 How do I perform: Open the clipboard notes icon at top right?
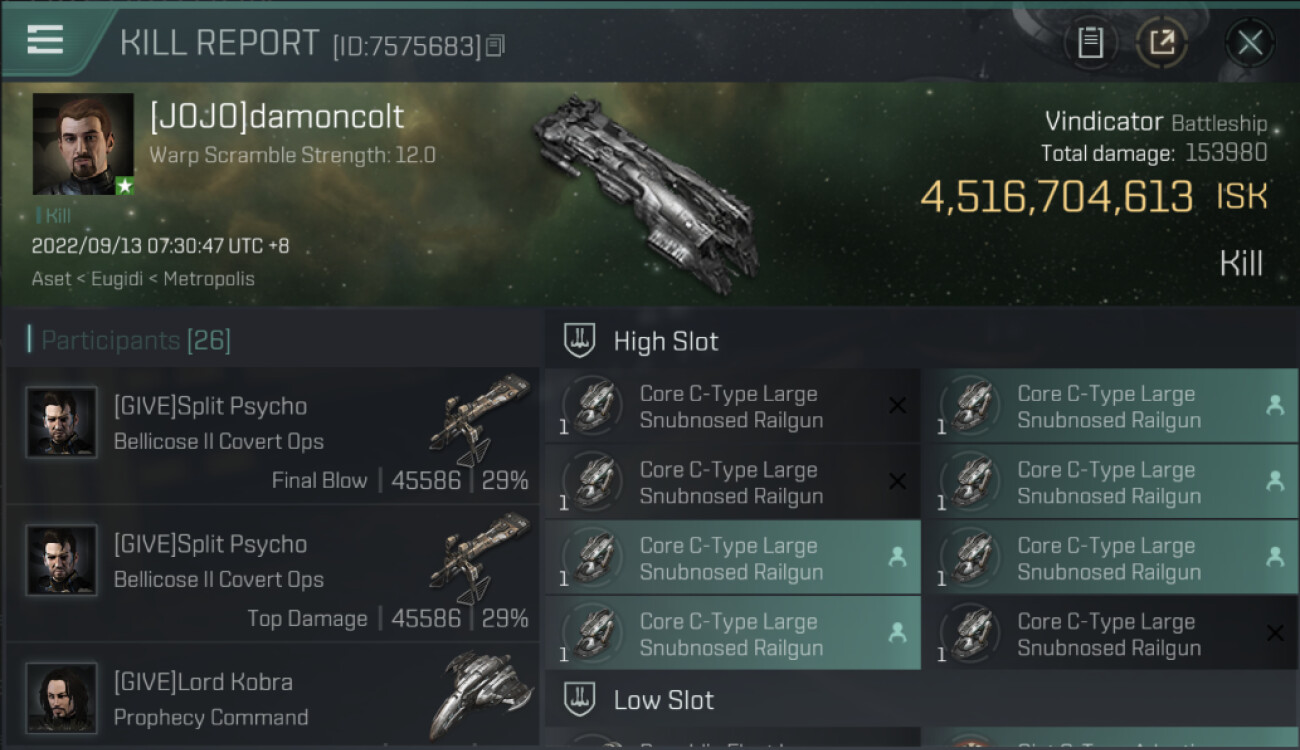click(1090, 42)
